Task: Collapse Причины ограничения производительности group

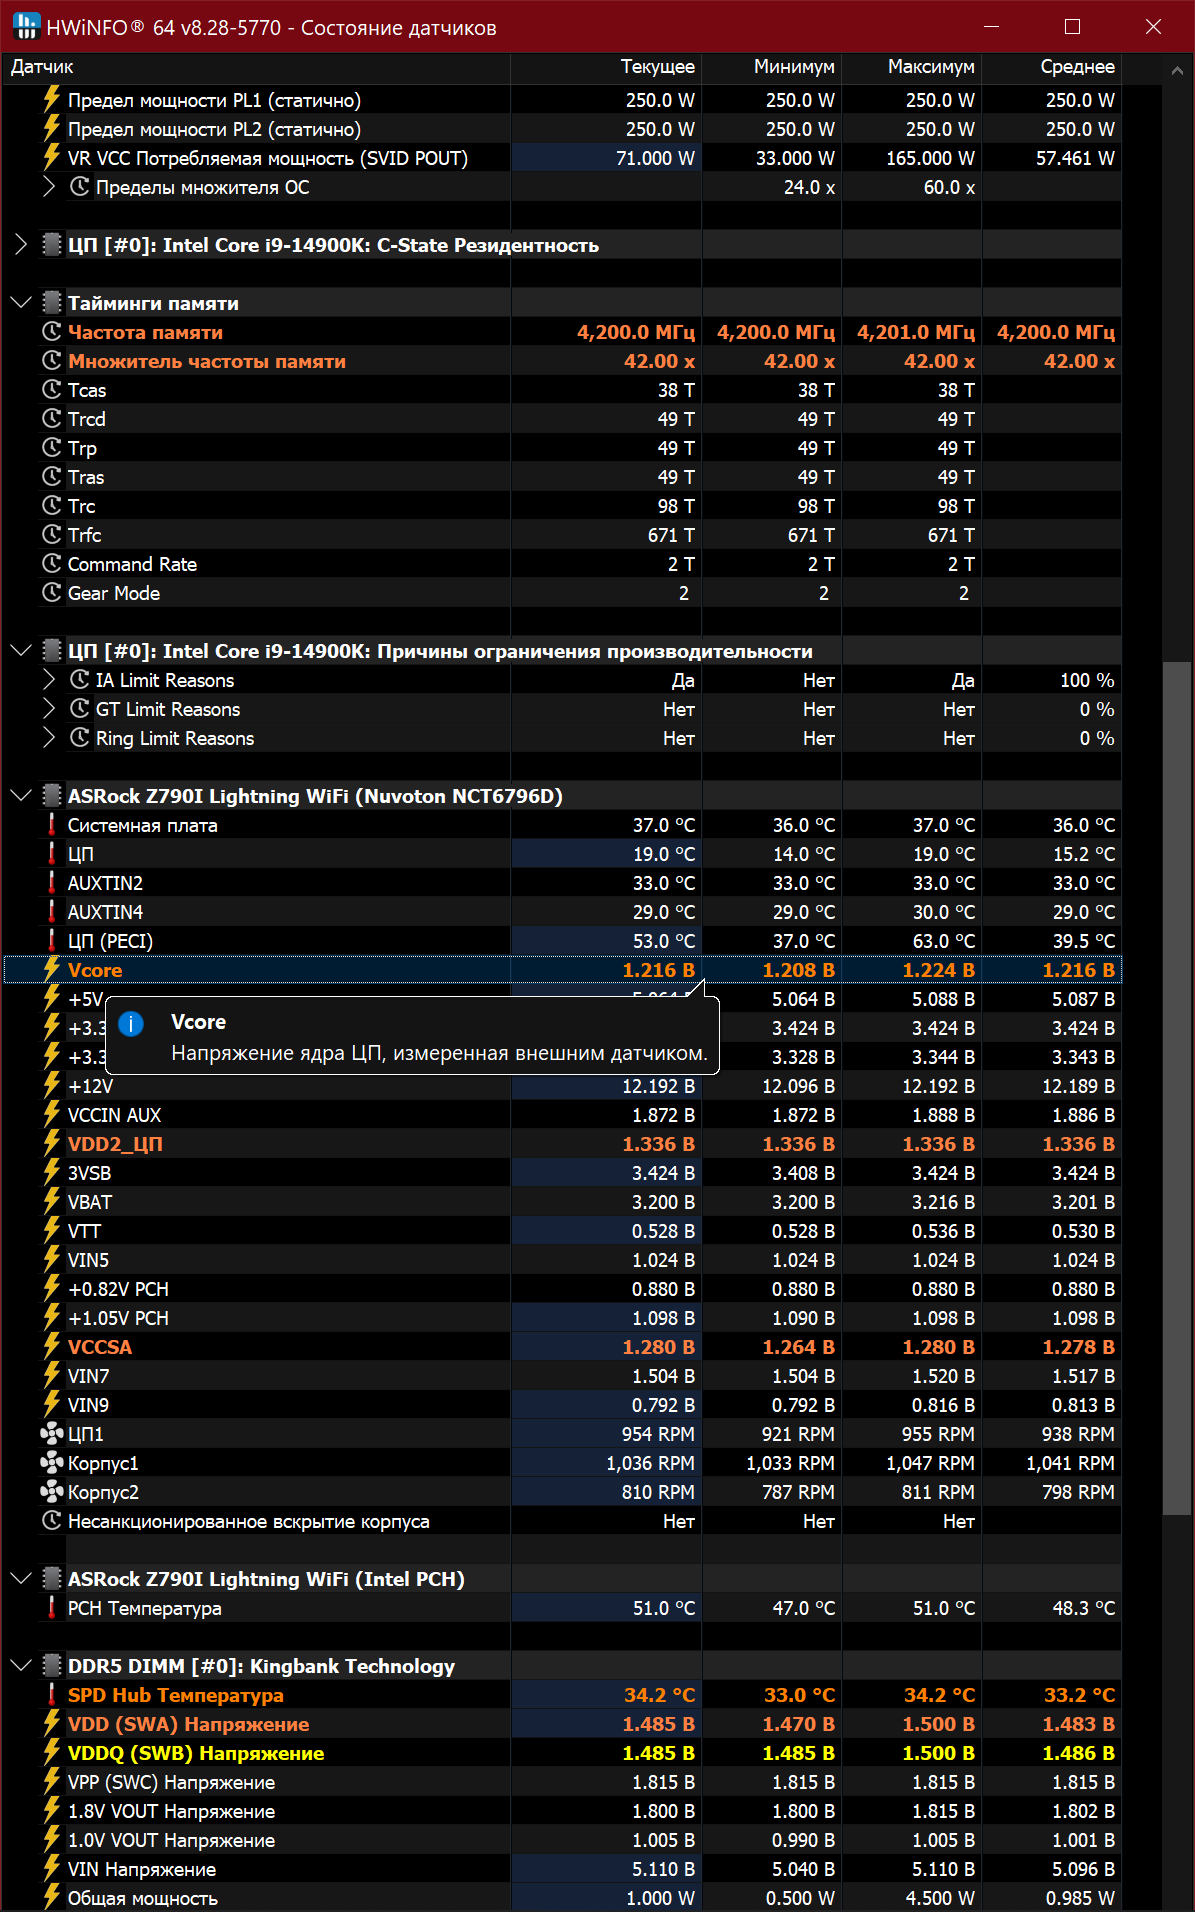Action: tap(21, 651)
